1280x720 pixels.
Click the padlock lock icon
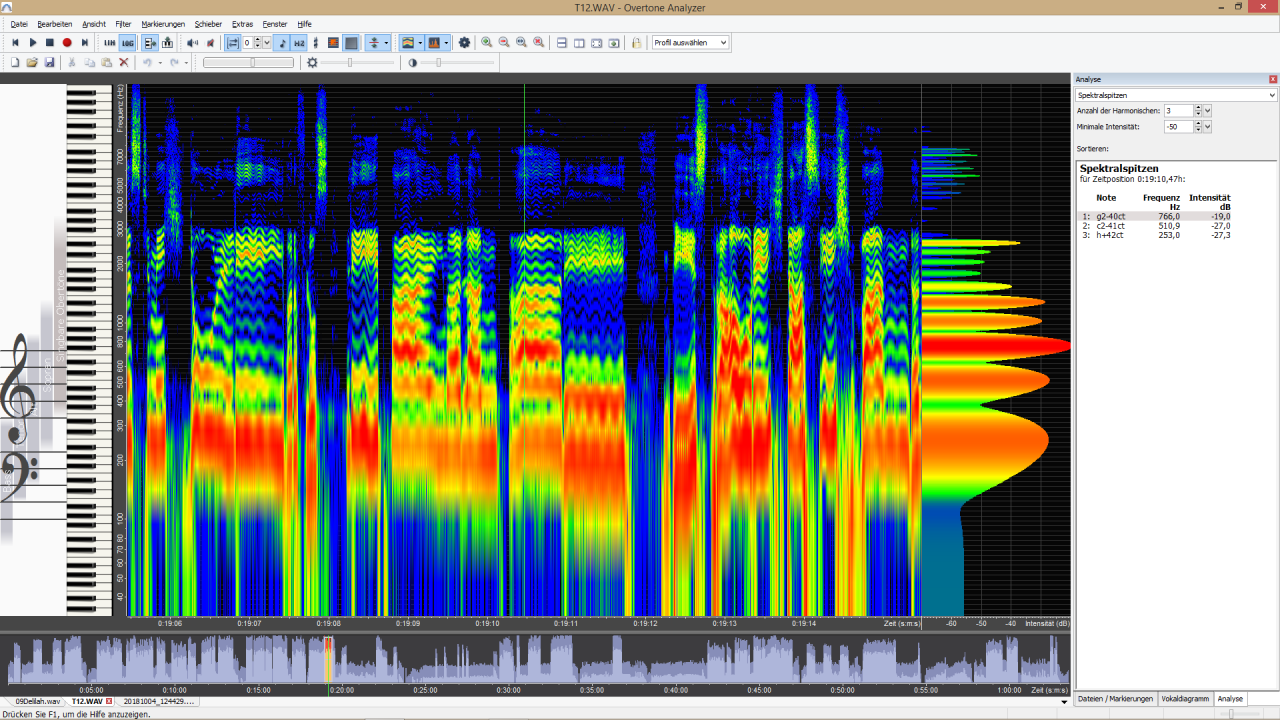point(636,43)
